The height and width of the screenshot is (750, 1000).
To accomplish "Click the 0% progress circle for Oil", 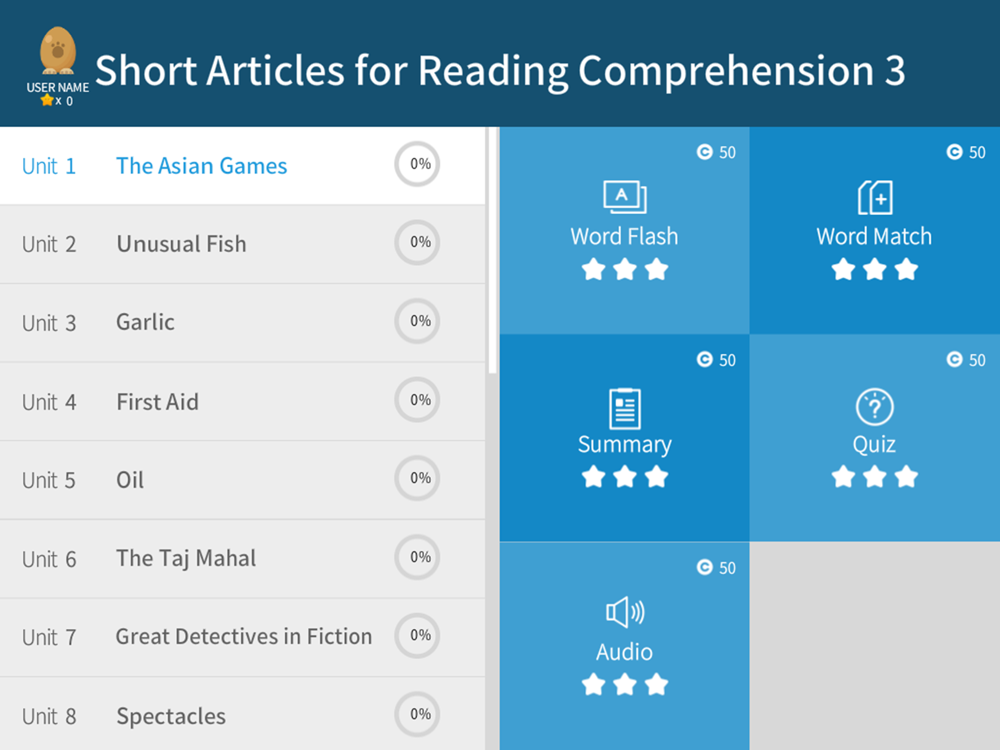I will pos(418,478).
